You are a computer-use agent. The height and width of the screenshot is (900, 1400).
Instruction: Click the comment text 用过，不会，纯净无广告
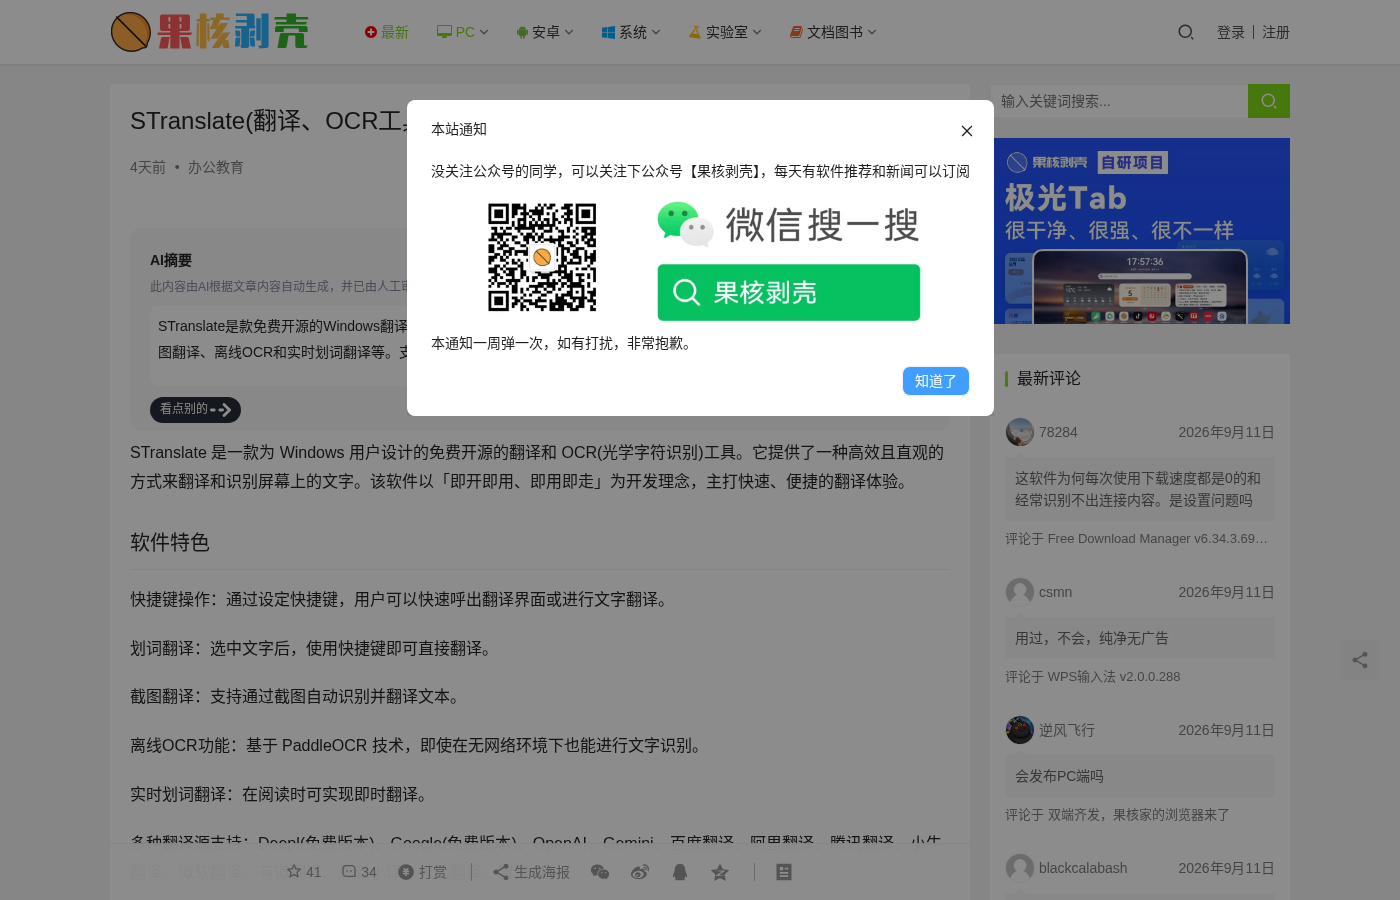click(1092, 638)
